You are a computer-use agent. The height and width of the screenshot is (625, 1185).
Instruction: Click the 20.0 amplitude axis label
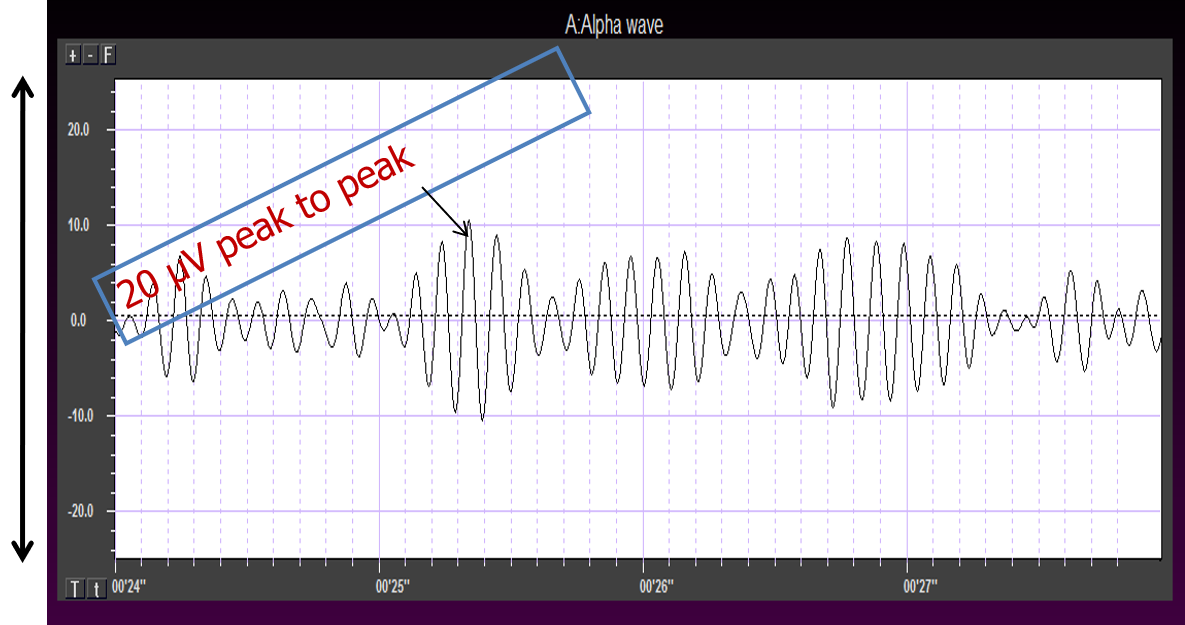[x=78, y=130]
